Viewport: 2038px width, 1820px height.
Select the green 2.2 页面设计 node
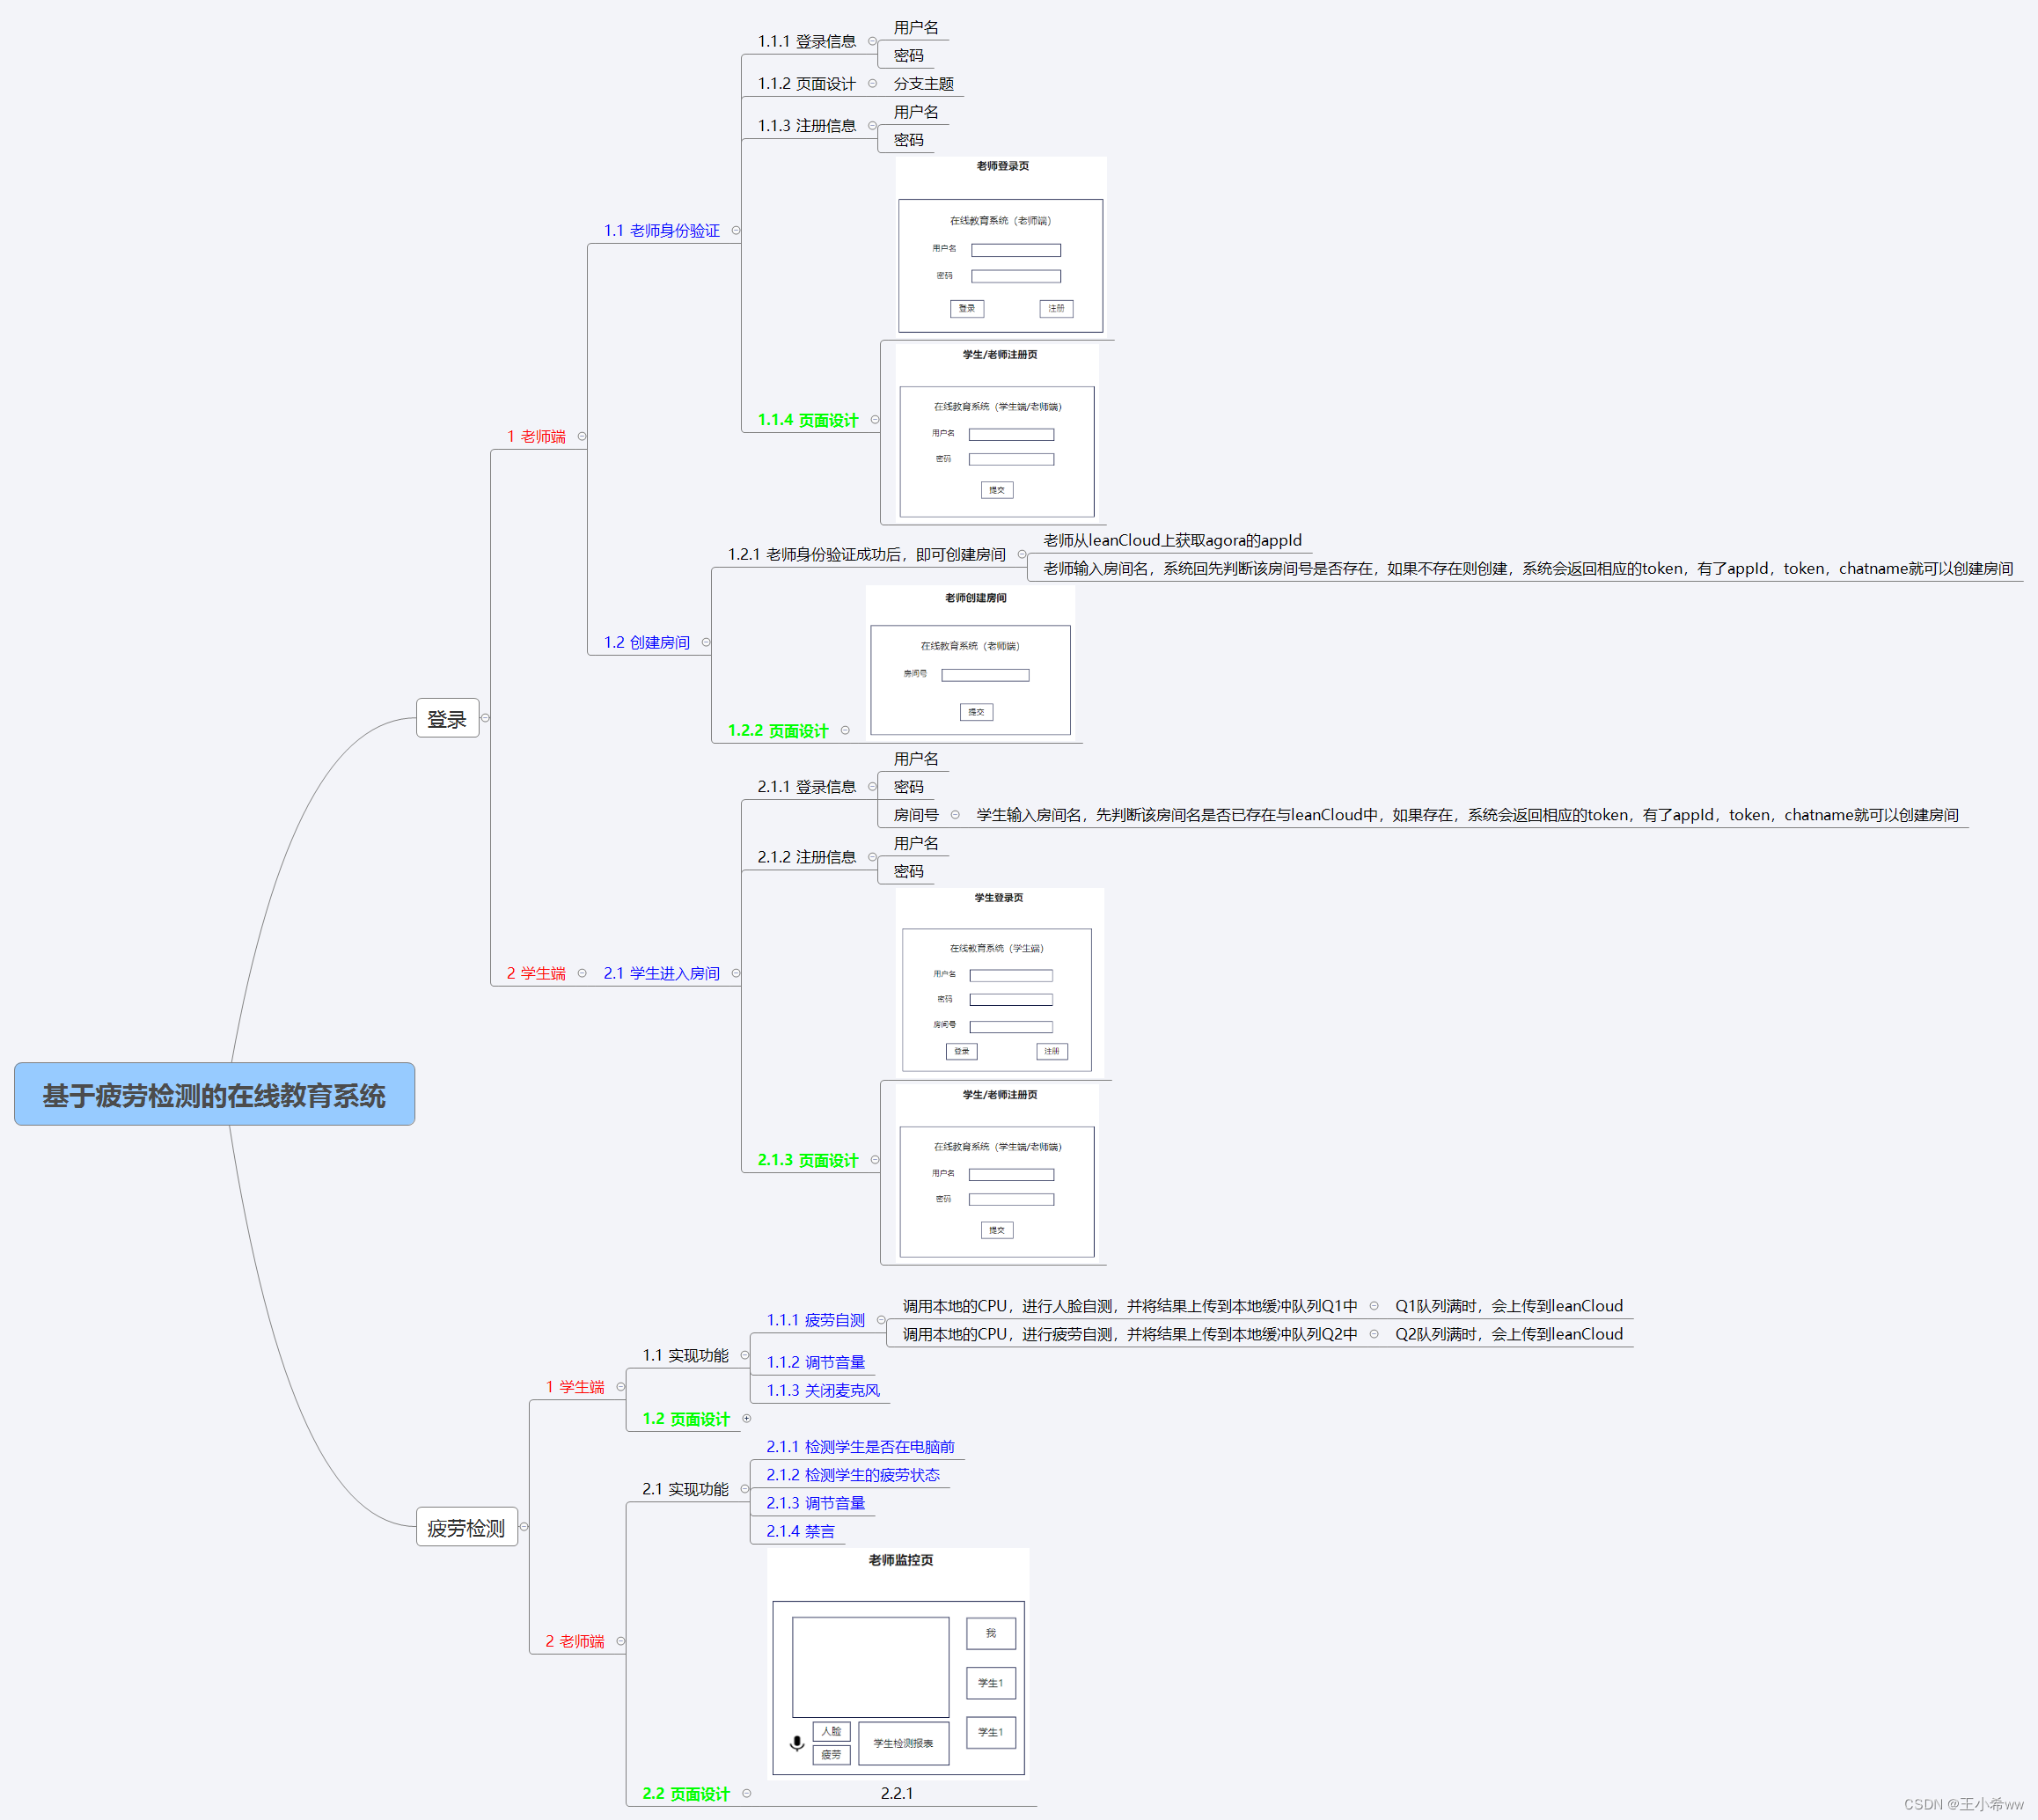(686, 1793)
